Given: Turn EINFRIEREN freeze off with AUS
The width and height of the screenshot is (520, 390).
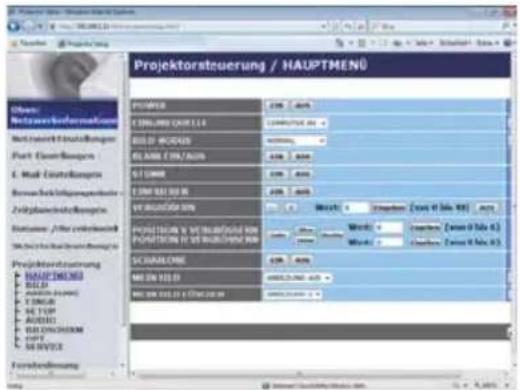Looking at the screenshot, I should coord(302,192).
